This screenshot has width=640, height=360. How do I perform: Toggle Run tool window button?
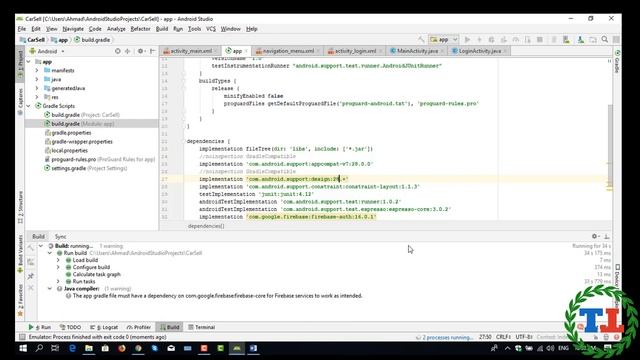coord(40,327)
